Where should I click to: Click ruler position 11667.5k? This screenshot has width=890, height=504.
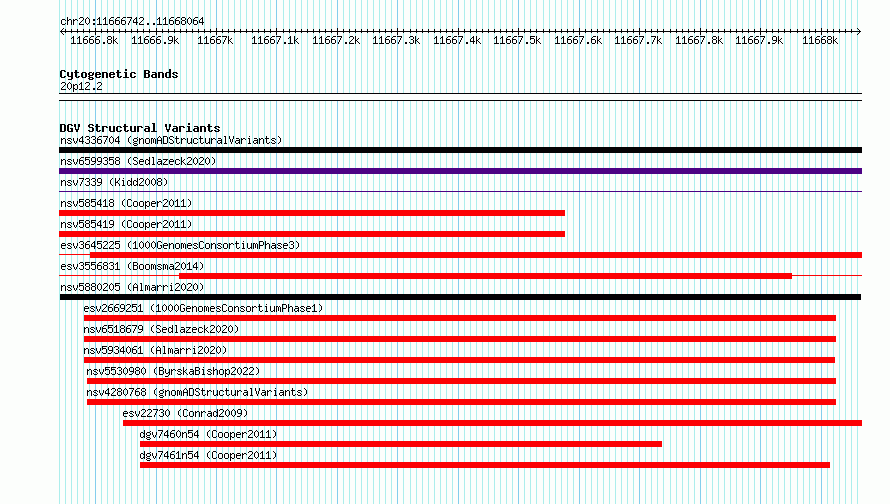click(x=517, y=40)
